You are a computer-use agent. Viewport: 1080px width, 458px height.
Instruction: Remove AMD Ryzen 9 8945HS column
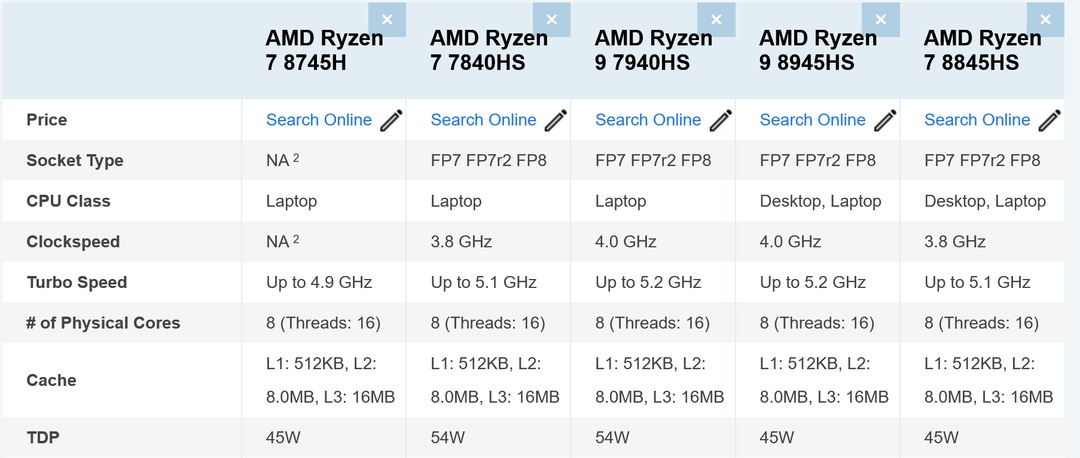pyautogui.click(x=881, y=20)
